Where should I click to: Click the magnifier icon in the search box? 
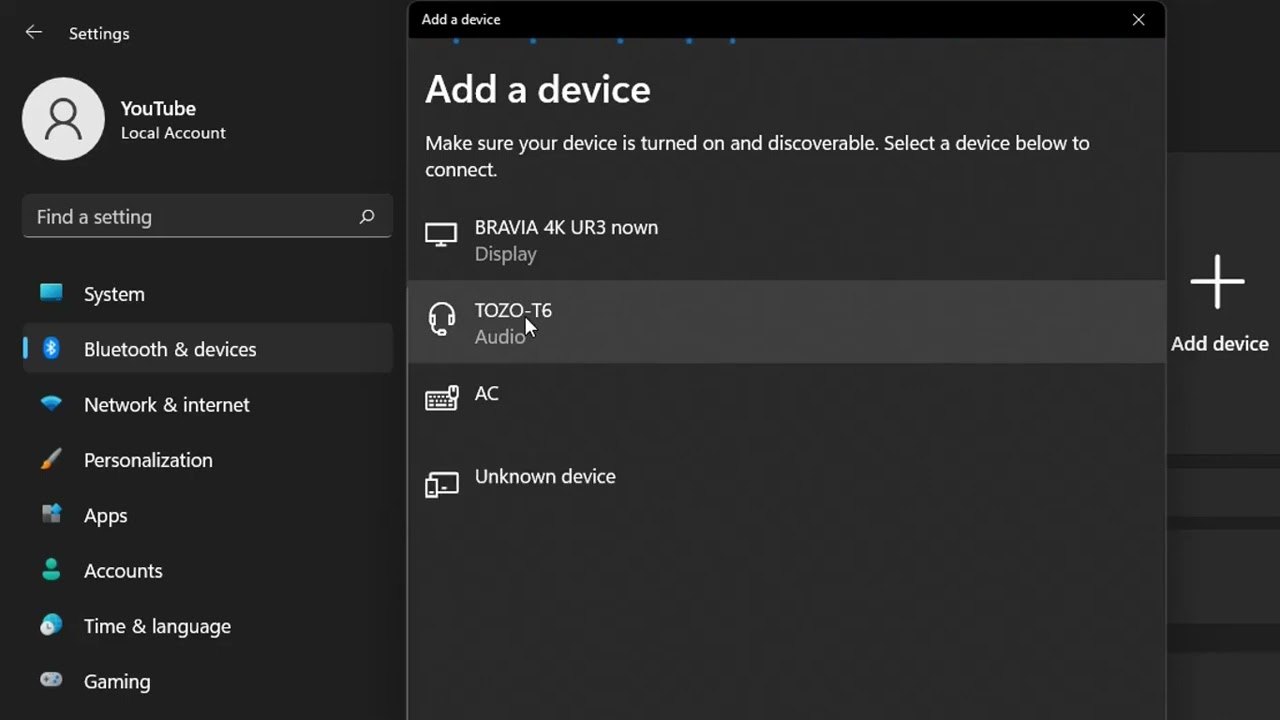[x=367, y=216]
